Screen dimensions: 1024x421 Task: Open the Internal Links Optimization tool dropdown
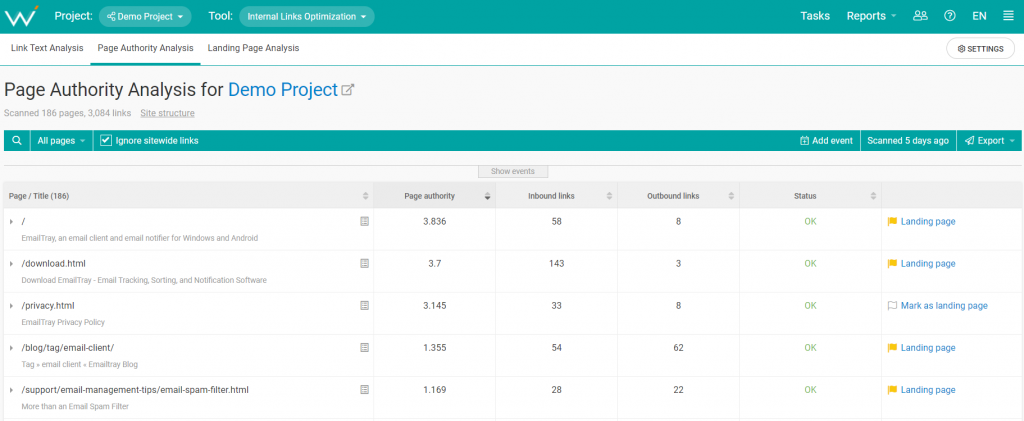tap(307, 16)
